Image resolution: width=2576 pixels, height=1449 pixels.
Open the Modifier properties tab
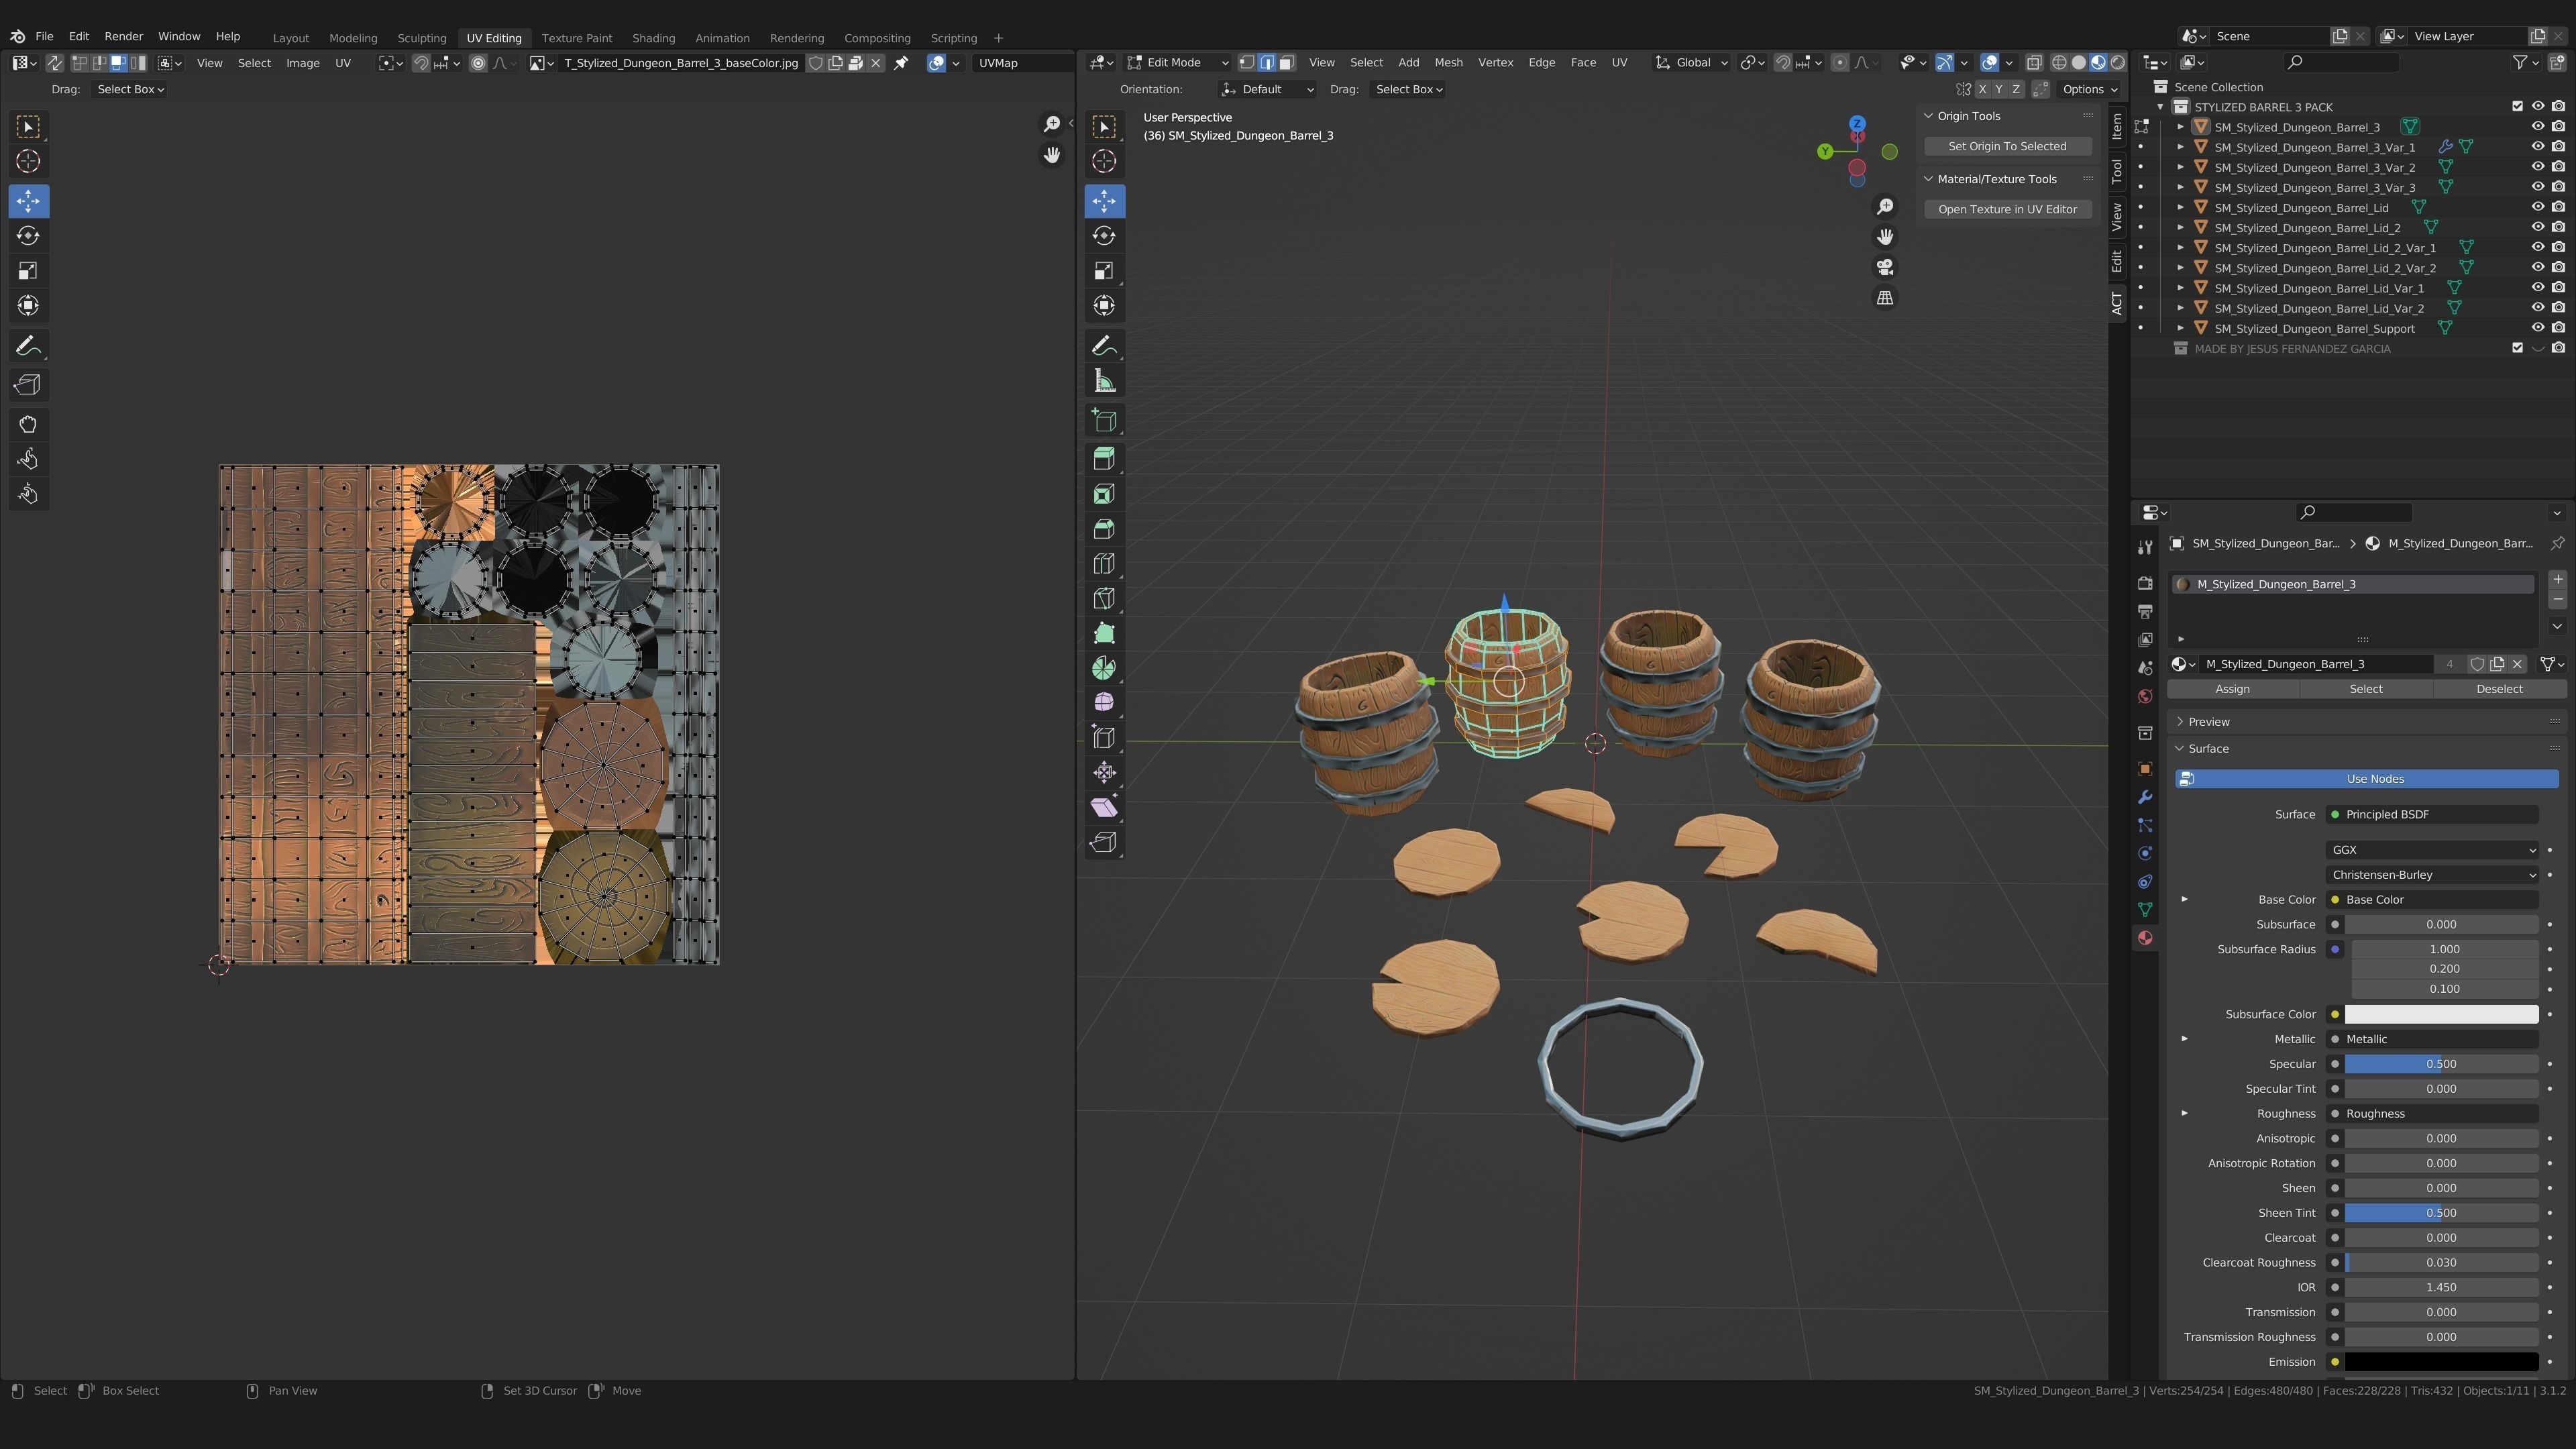tap(2145, 797)
